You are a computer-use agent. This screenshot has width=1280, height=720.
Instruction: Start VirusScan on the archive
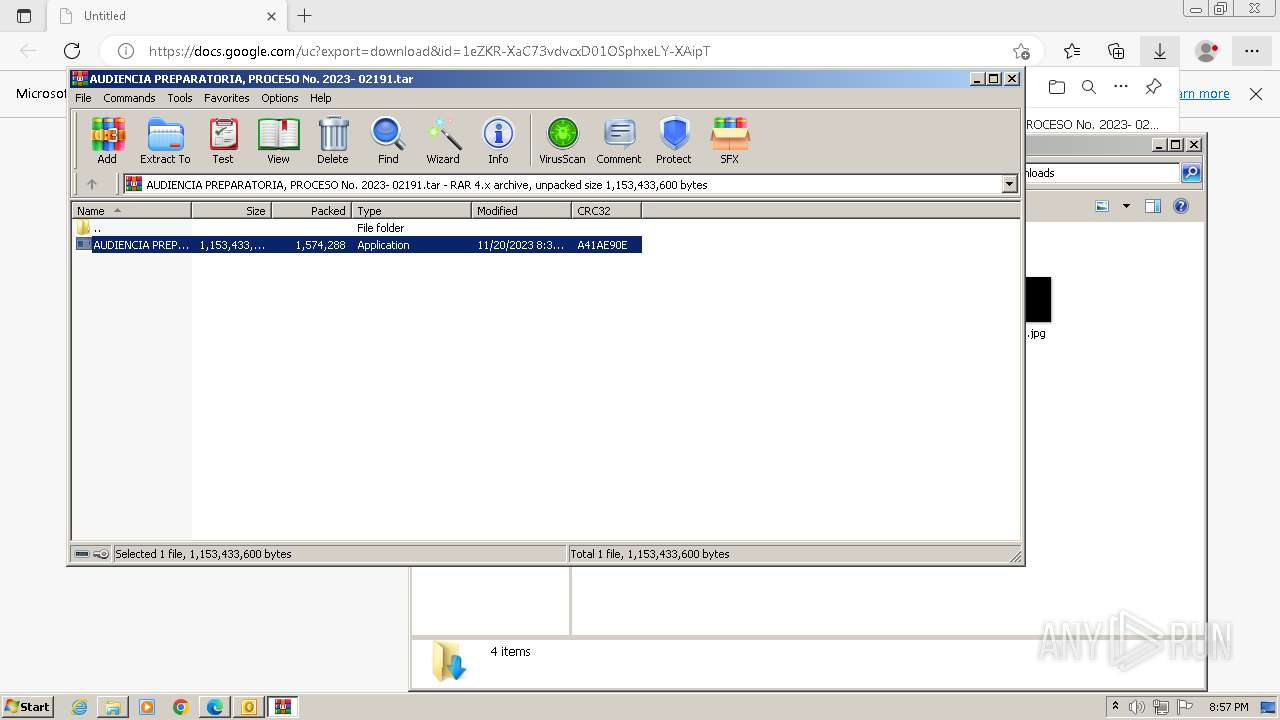click(562, 141)
